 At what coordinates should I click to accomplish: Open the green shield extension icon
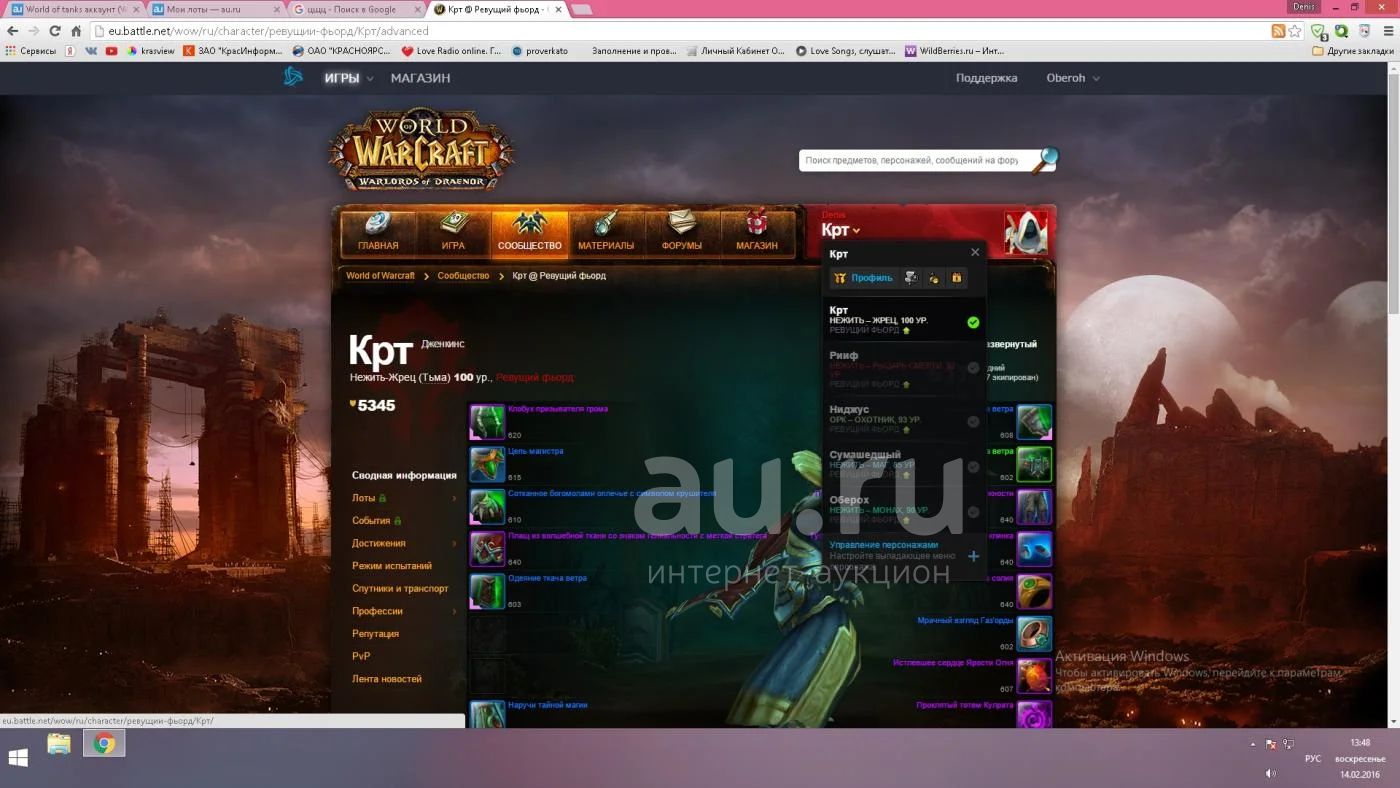click(x=1318, y=31)
